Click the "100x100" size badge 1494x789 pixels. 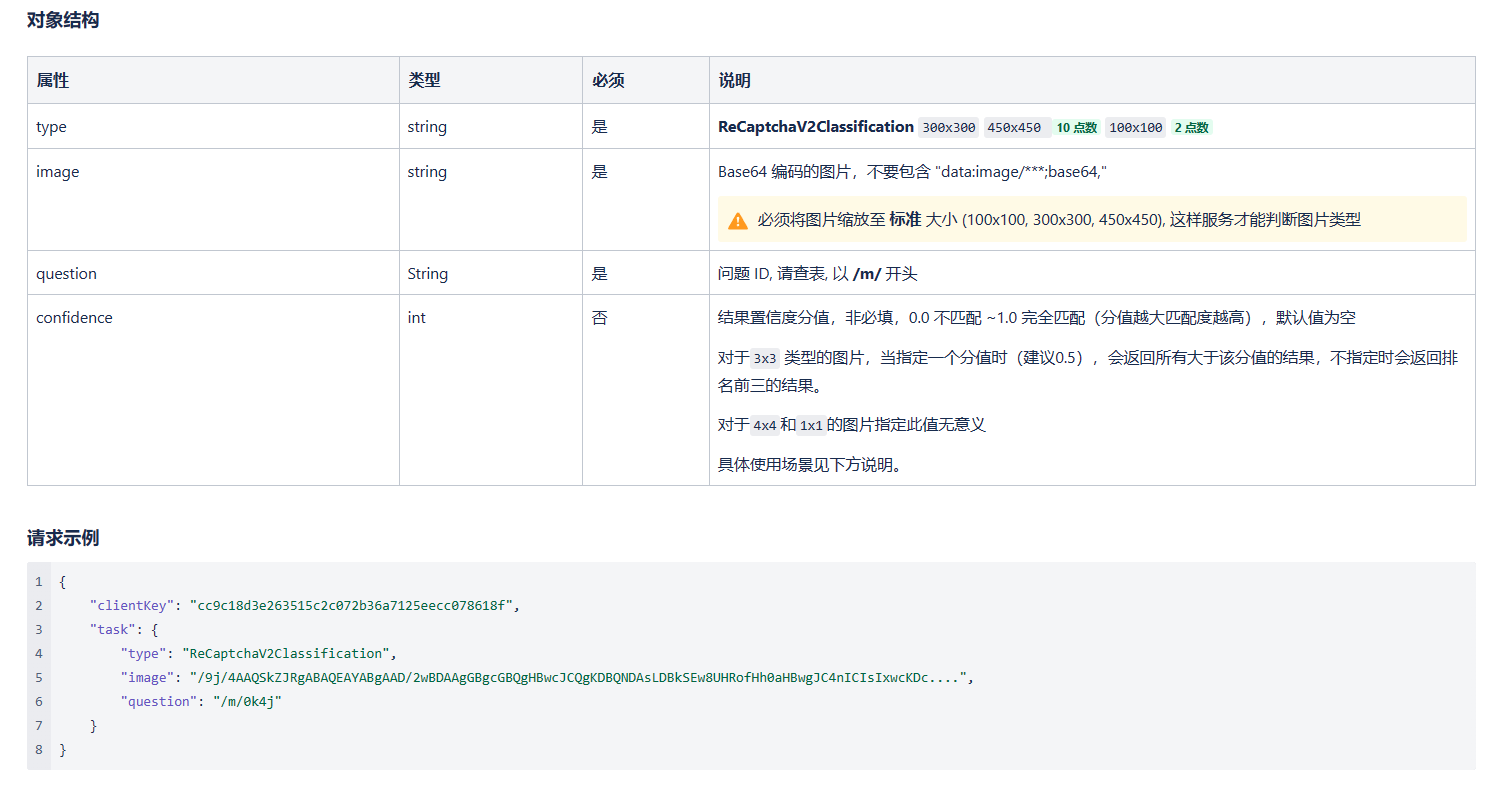pyautogui.click(x=1135, y=128)
